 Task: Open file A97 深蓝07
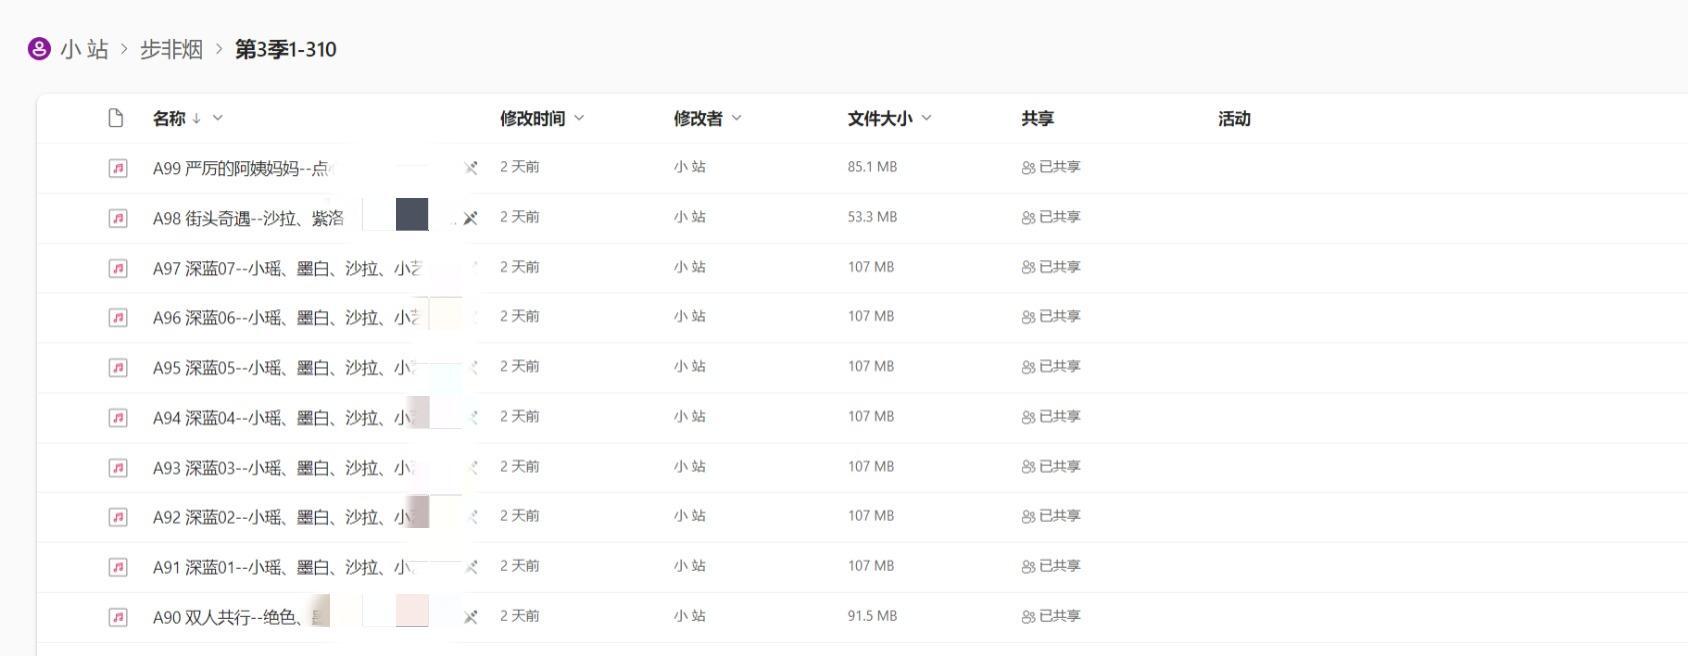pyautogui.click(x=286, y=268)
